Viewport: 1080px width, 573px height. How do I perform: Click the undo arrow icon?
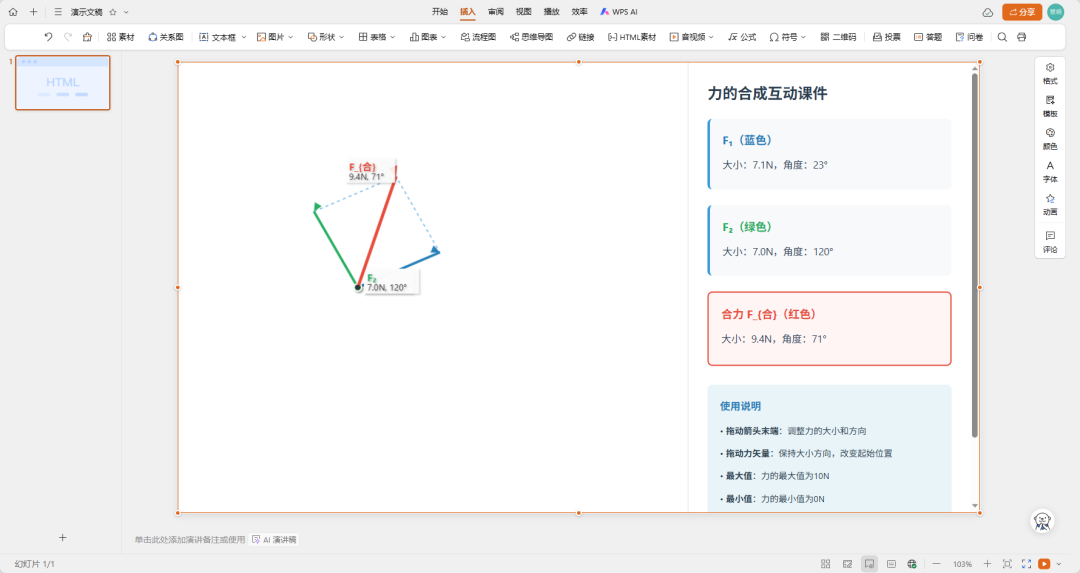48,37
